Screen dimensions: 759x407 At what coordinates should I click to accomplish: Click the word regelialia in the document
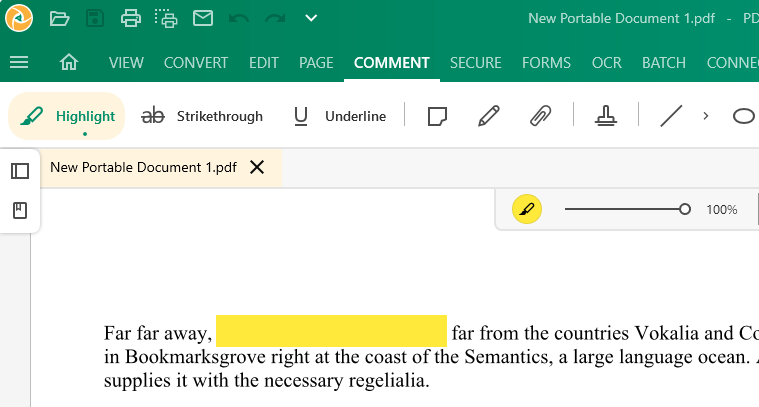tap(388, 381)
